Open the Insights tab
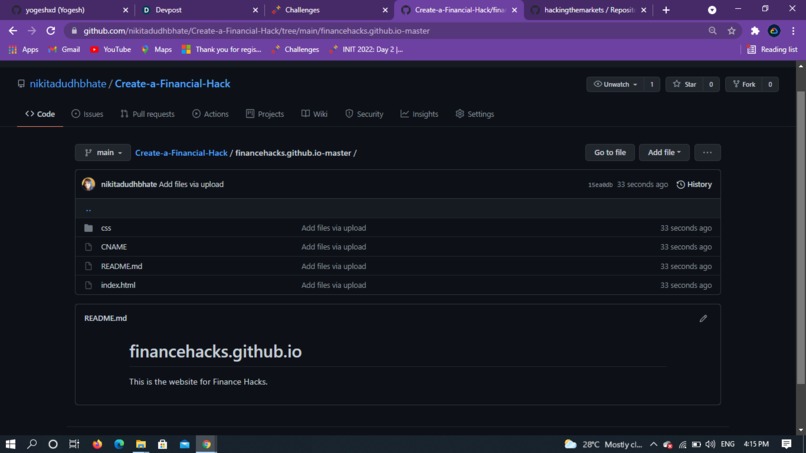Screen dimensions: 806x453 click(x=419, y=114)
